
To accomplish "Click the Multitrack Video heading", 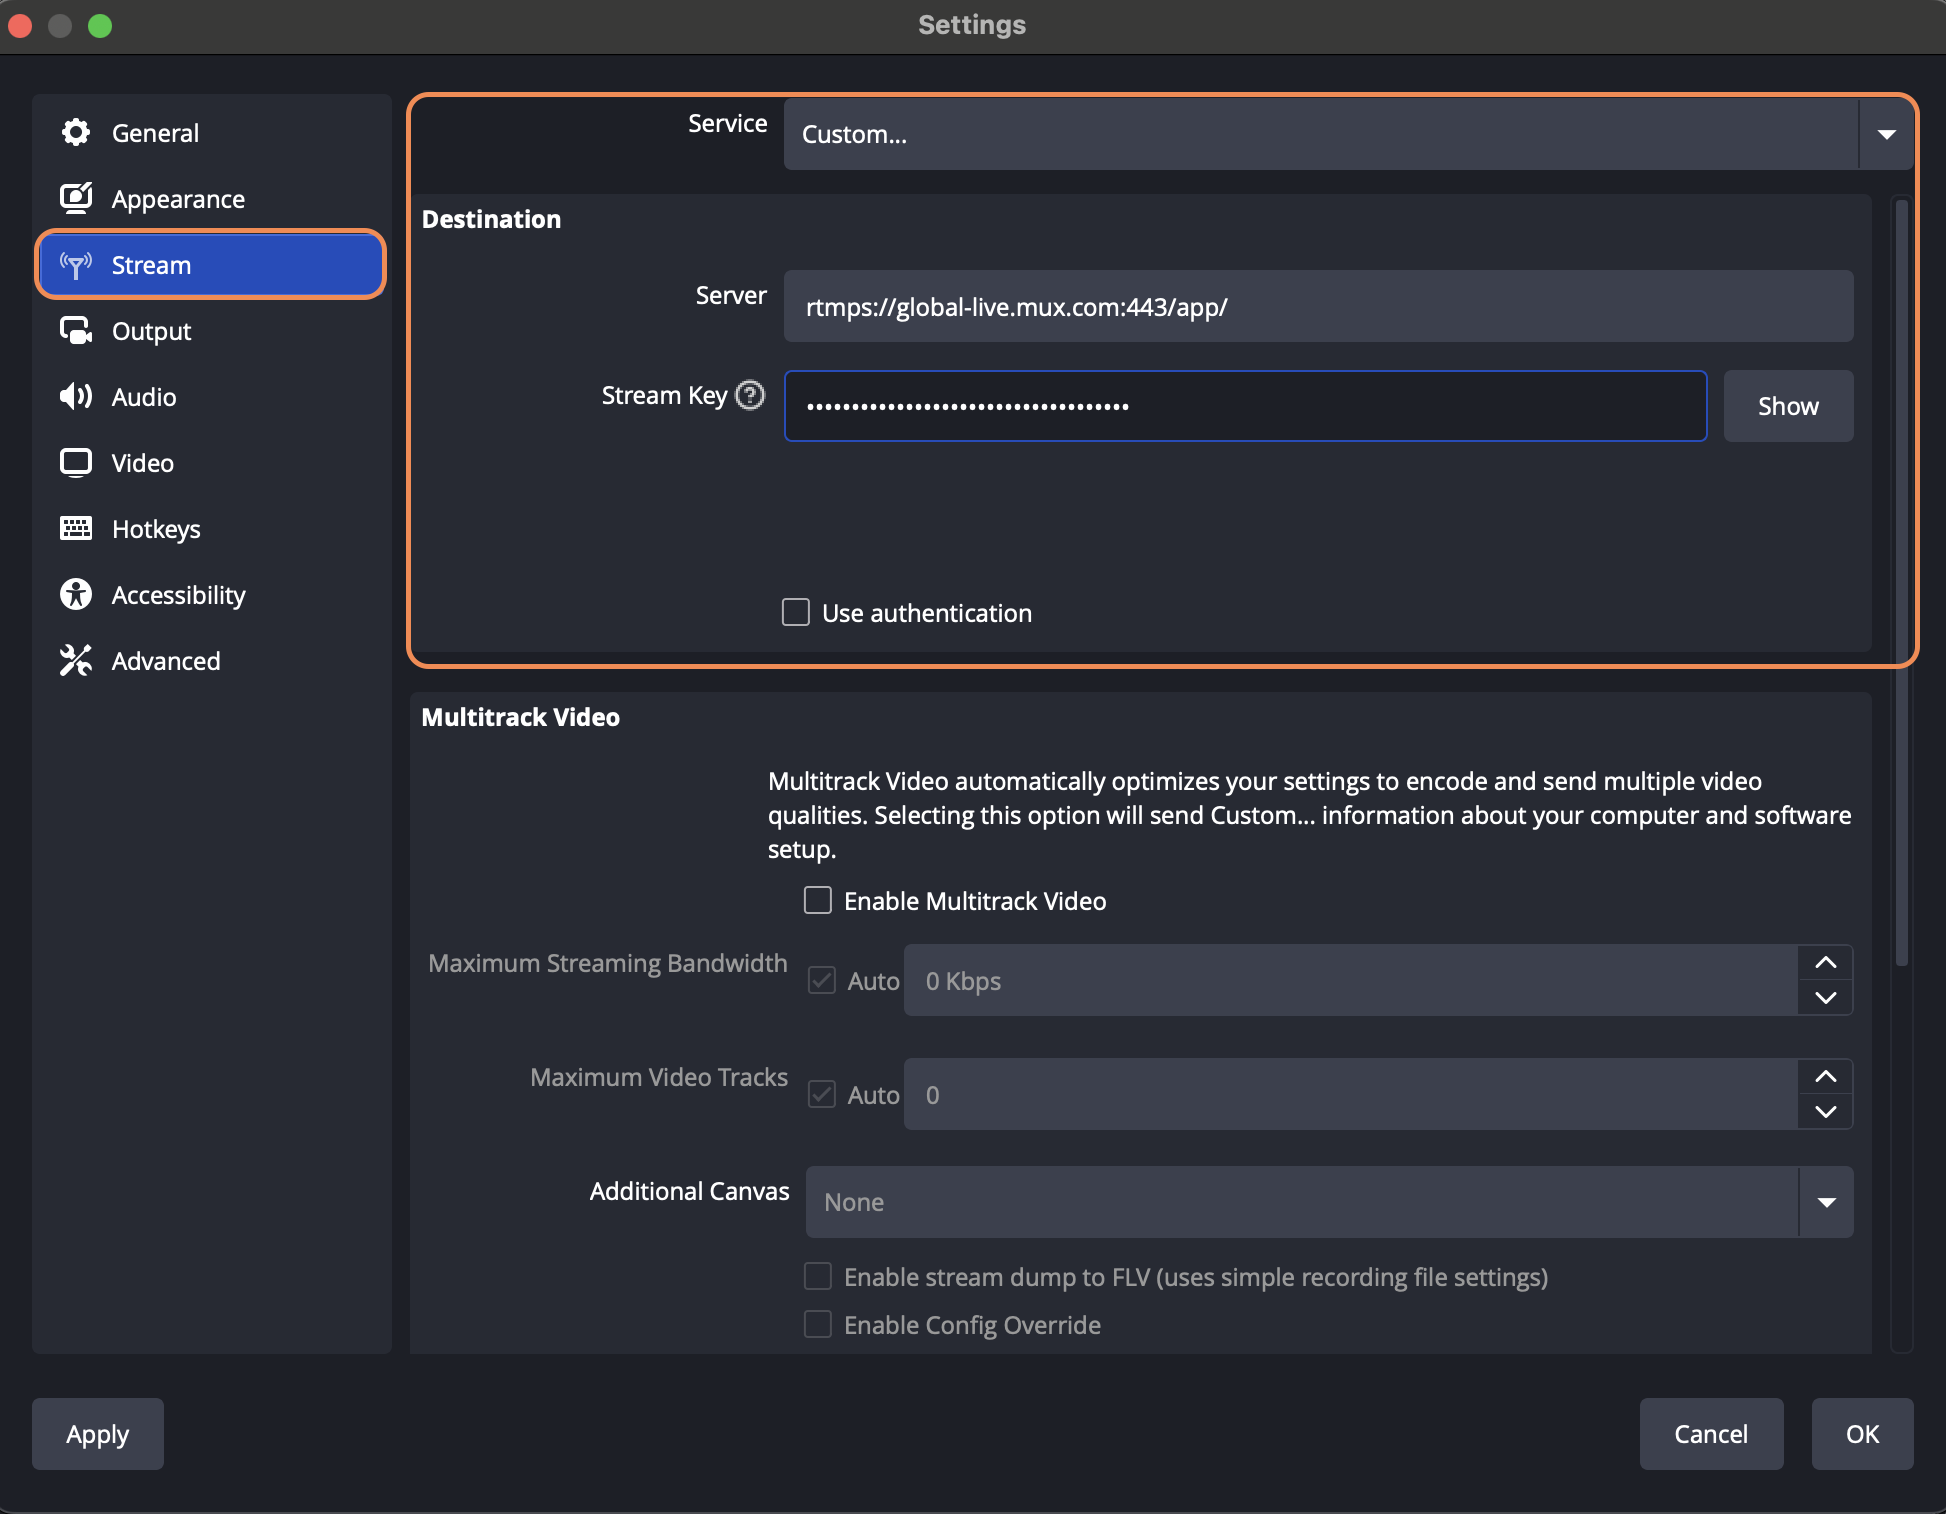I will coord(520,717).
